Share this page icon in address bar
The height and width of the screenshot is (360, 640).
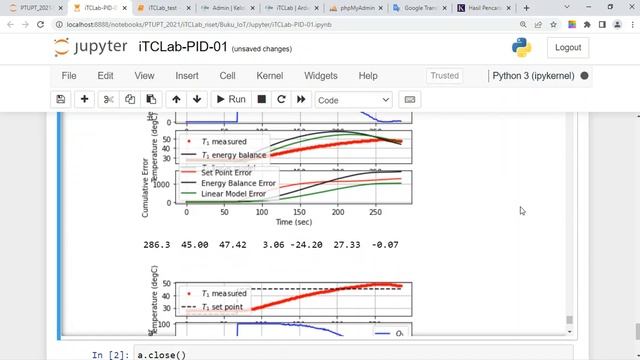point(538,24)
